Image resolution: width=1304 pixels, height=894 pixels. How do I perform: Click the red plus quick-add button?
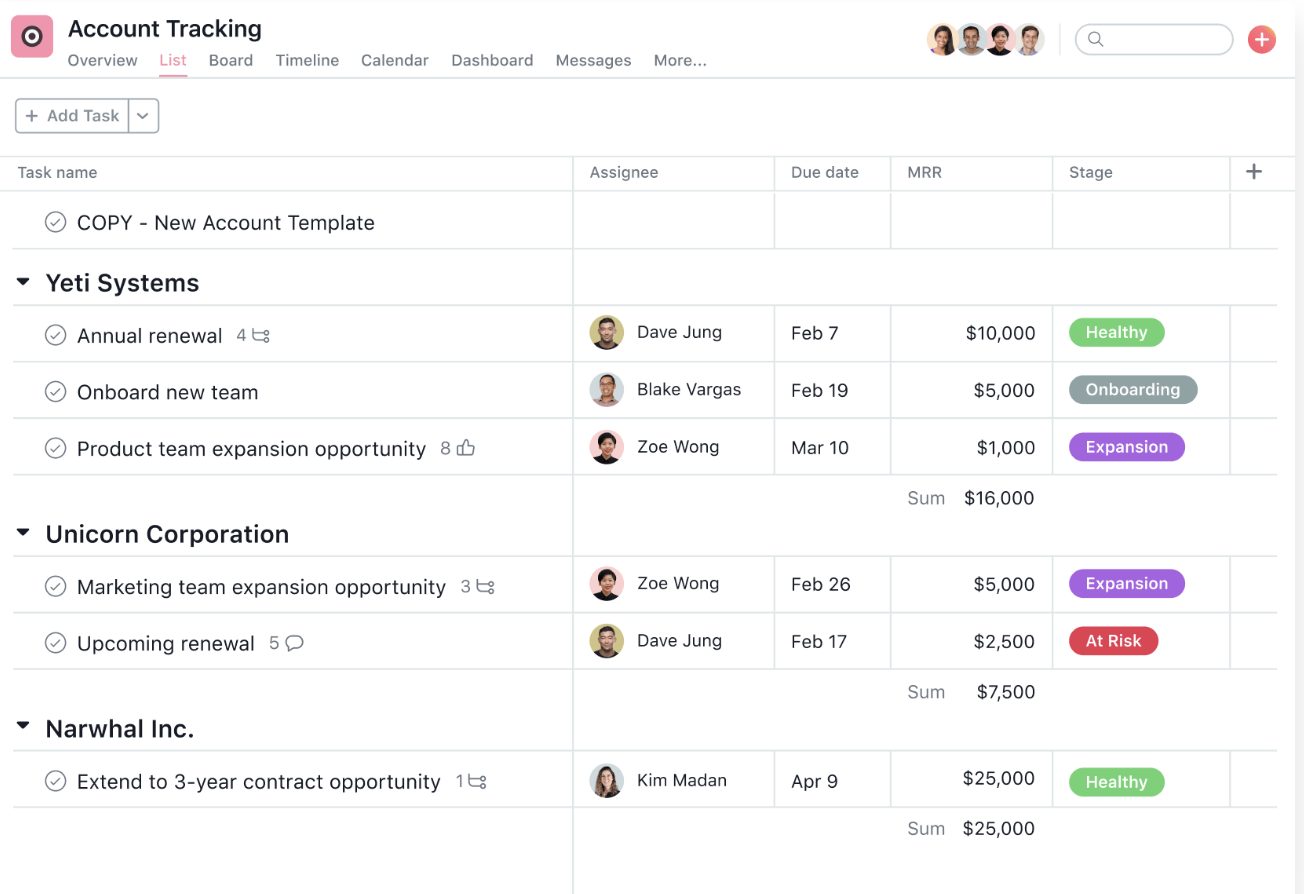[x=1262, y=39]
